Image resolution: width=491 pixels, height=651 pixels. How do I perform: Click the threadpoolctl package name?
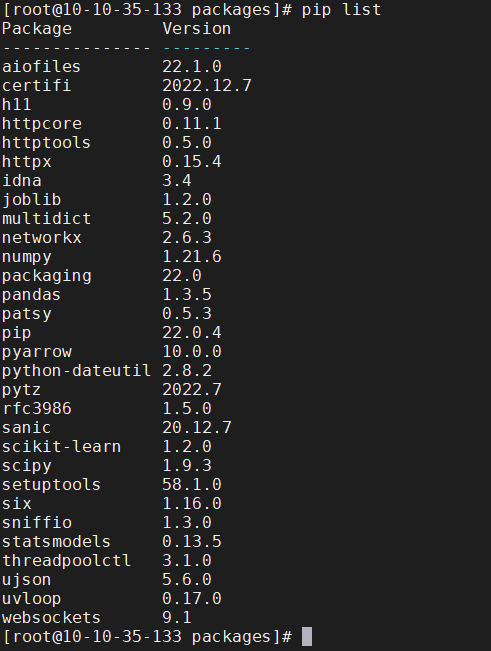66,560
